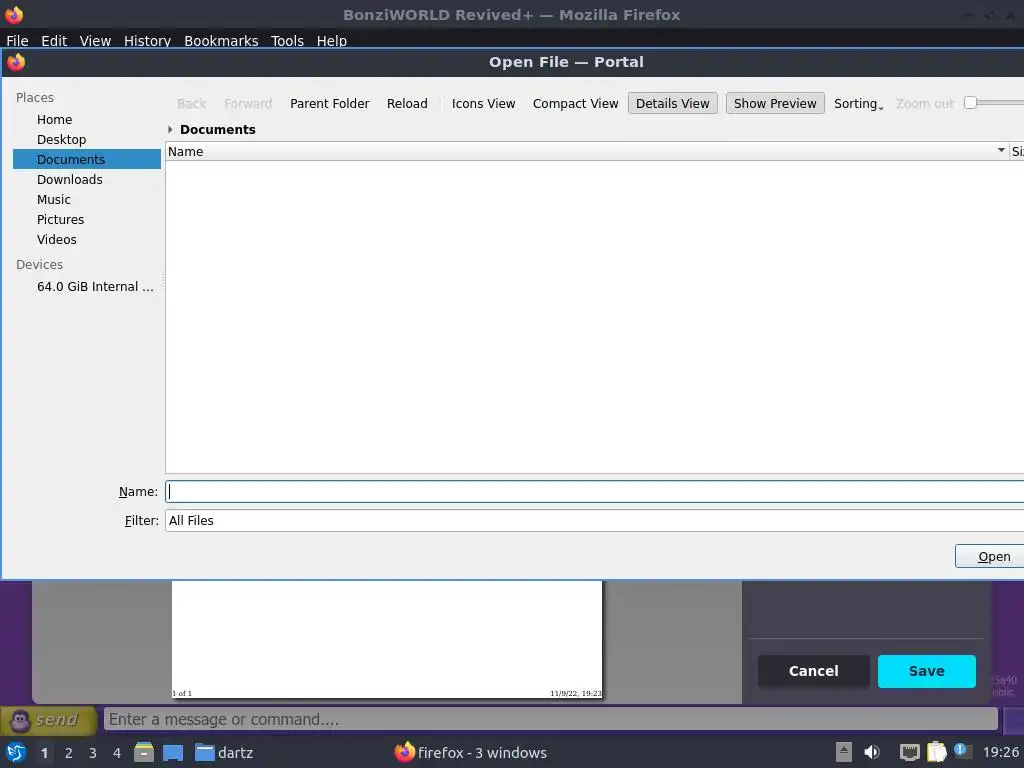Switch to virtual desktop 3
This screenshot has height=768, width=1024.
click(93, 753)
